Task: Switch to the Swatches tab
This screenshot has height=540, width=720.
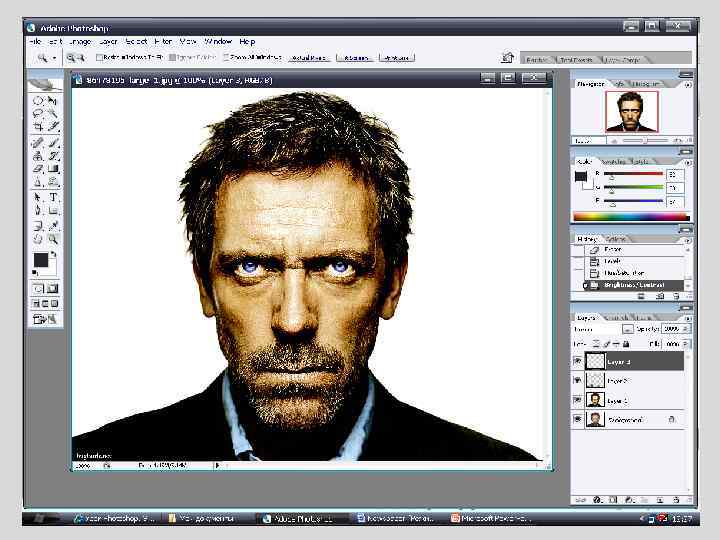Action: pos(613,162)
